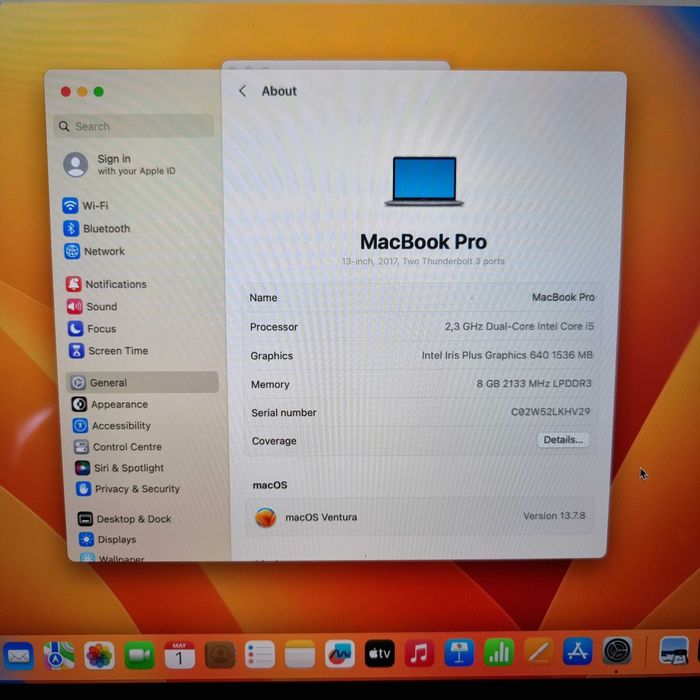Open Mail from the Dock

point(18,656)
